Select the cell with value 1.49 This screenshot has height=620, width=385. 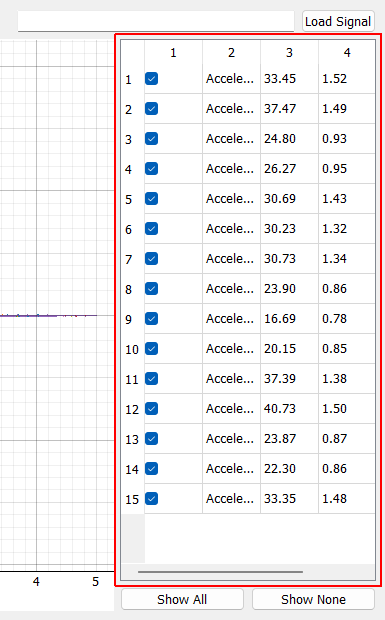point(347,109)
